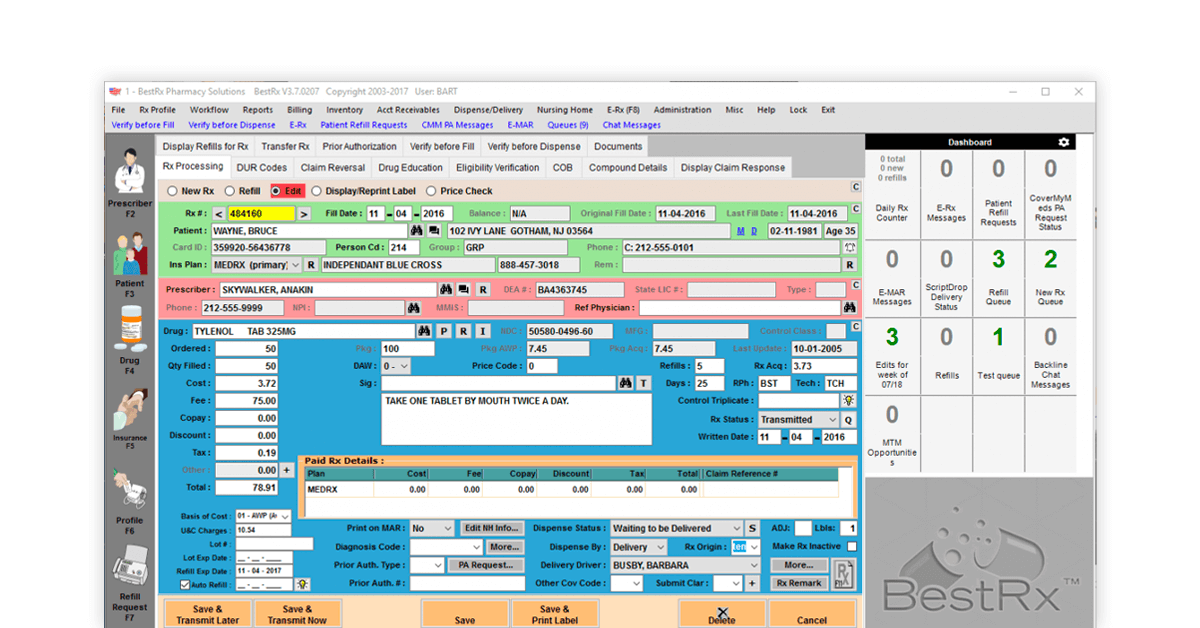
Task: Open the Queues (9) link
Action: coord(568,125)
